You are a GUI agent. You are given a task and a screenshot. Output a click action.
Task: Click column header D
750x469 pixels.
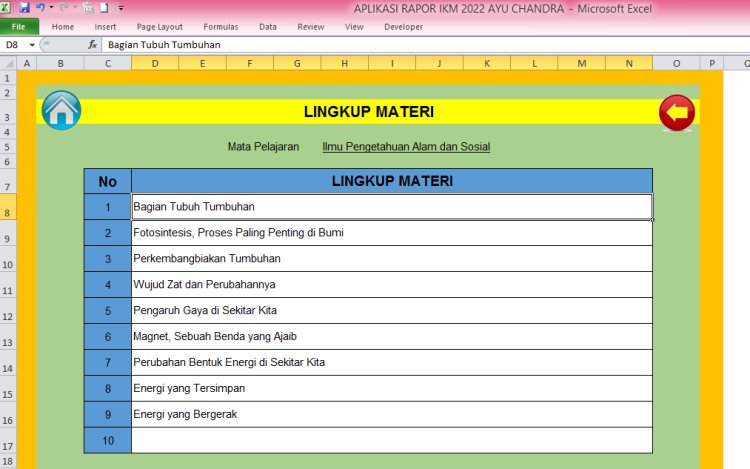coord(155,63)
